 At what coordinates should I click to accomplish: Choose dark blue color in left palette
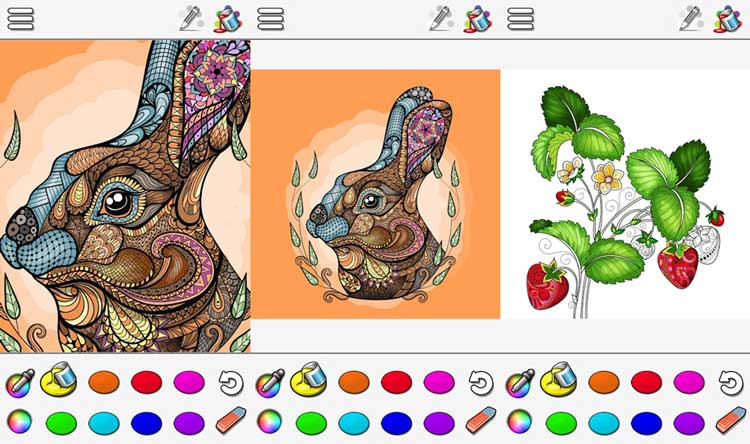click(x=146, y=423)
